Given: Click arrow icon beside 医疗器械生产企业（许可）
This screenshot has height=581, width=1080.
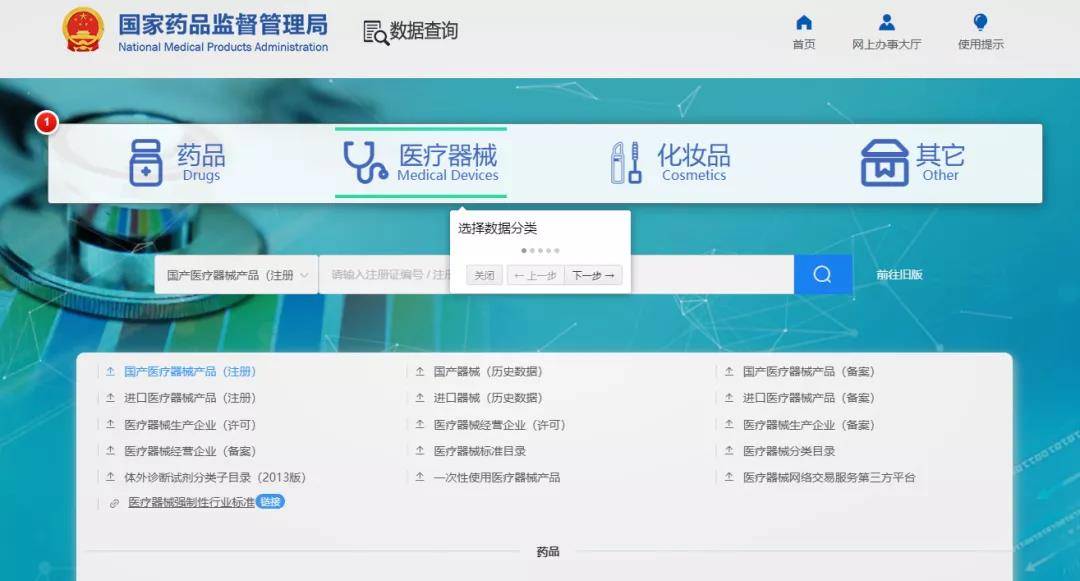Looking at the screenshot, I should [110, 425].
